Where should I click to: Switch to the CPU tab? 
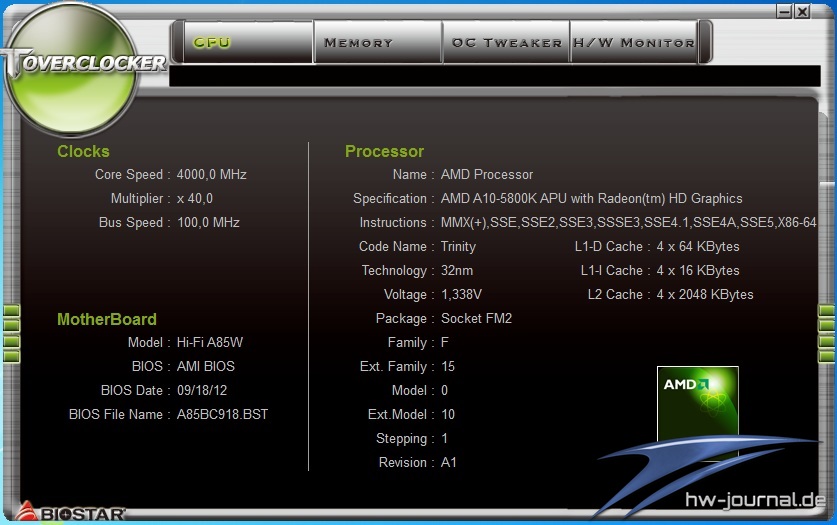[248, 42]
